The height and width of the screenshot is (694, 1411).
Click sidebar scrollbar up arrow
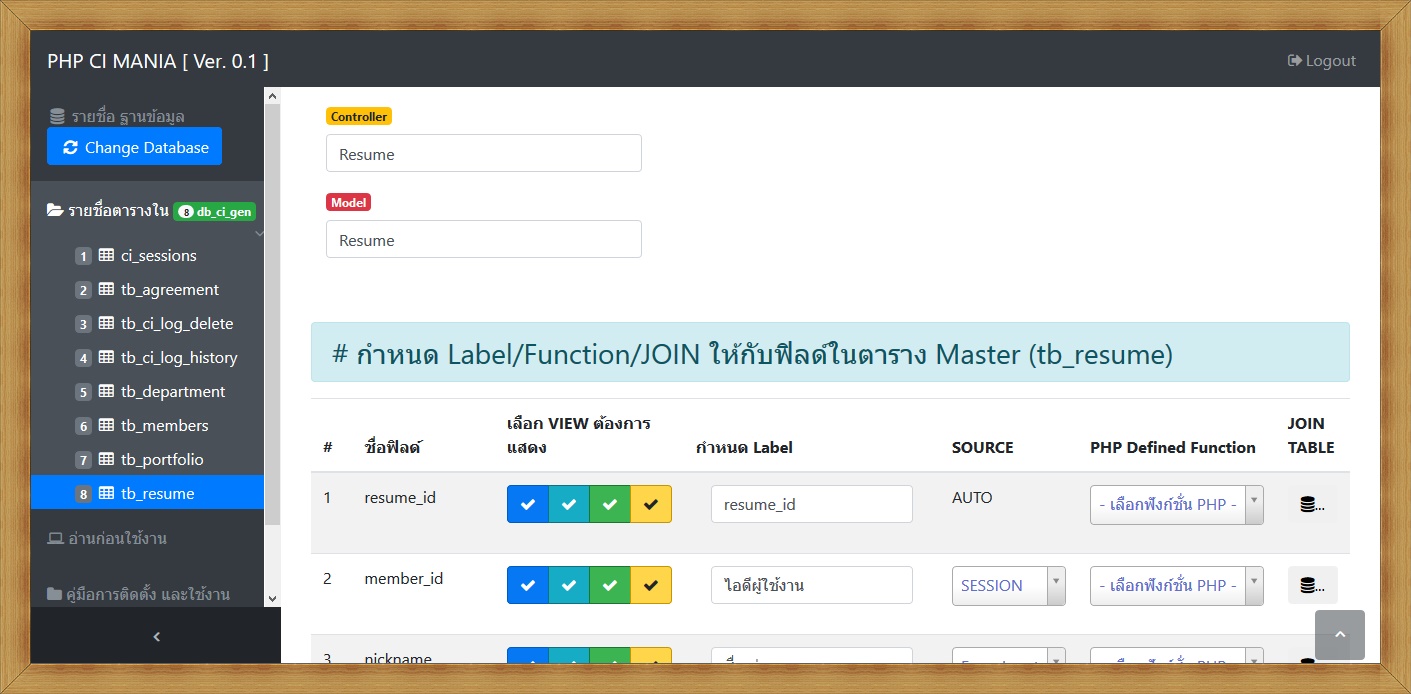pos(272,96)
